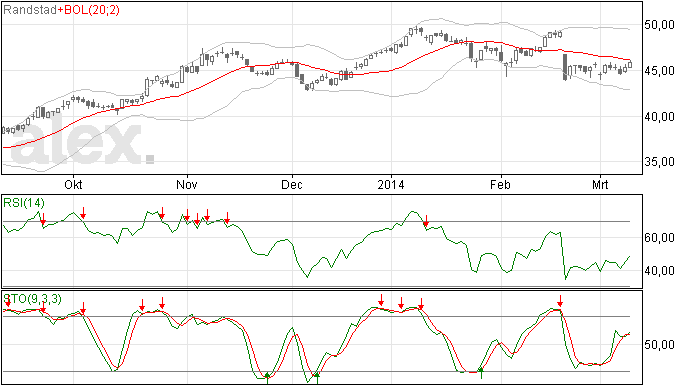Click the 35,00 price axis label
The width and height of the screenshot is (690, 387).
[659, 162]
